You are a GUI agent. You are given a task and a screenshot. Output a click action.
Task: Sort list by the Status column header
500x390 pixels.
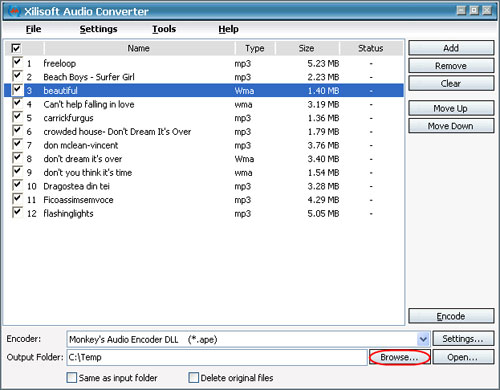click(371, 48)
